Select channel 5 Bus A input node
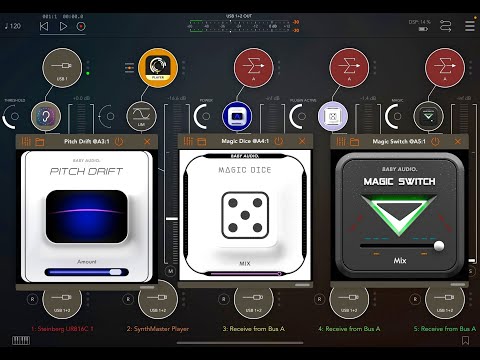Viewport: 480px width, 360px height. 445,68
